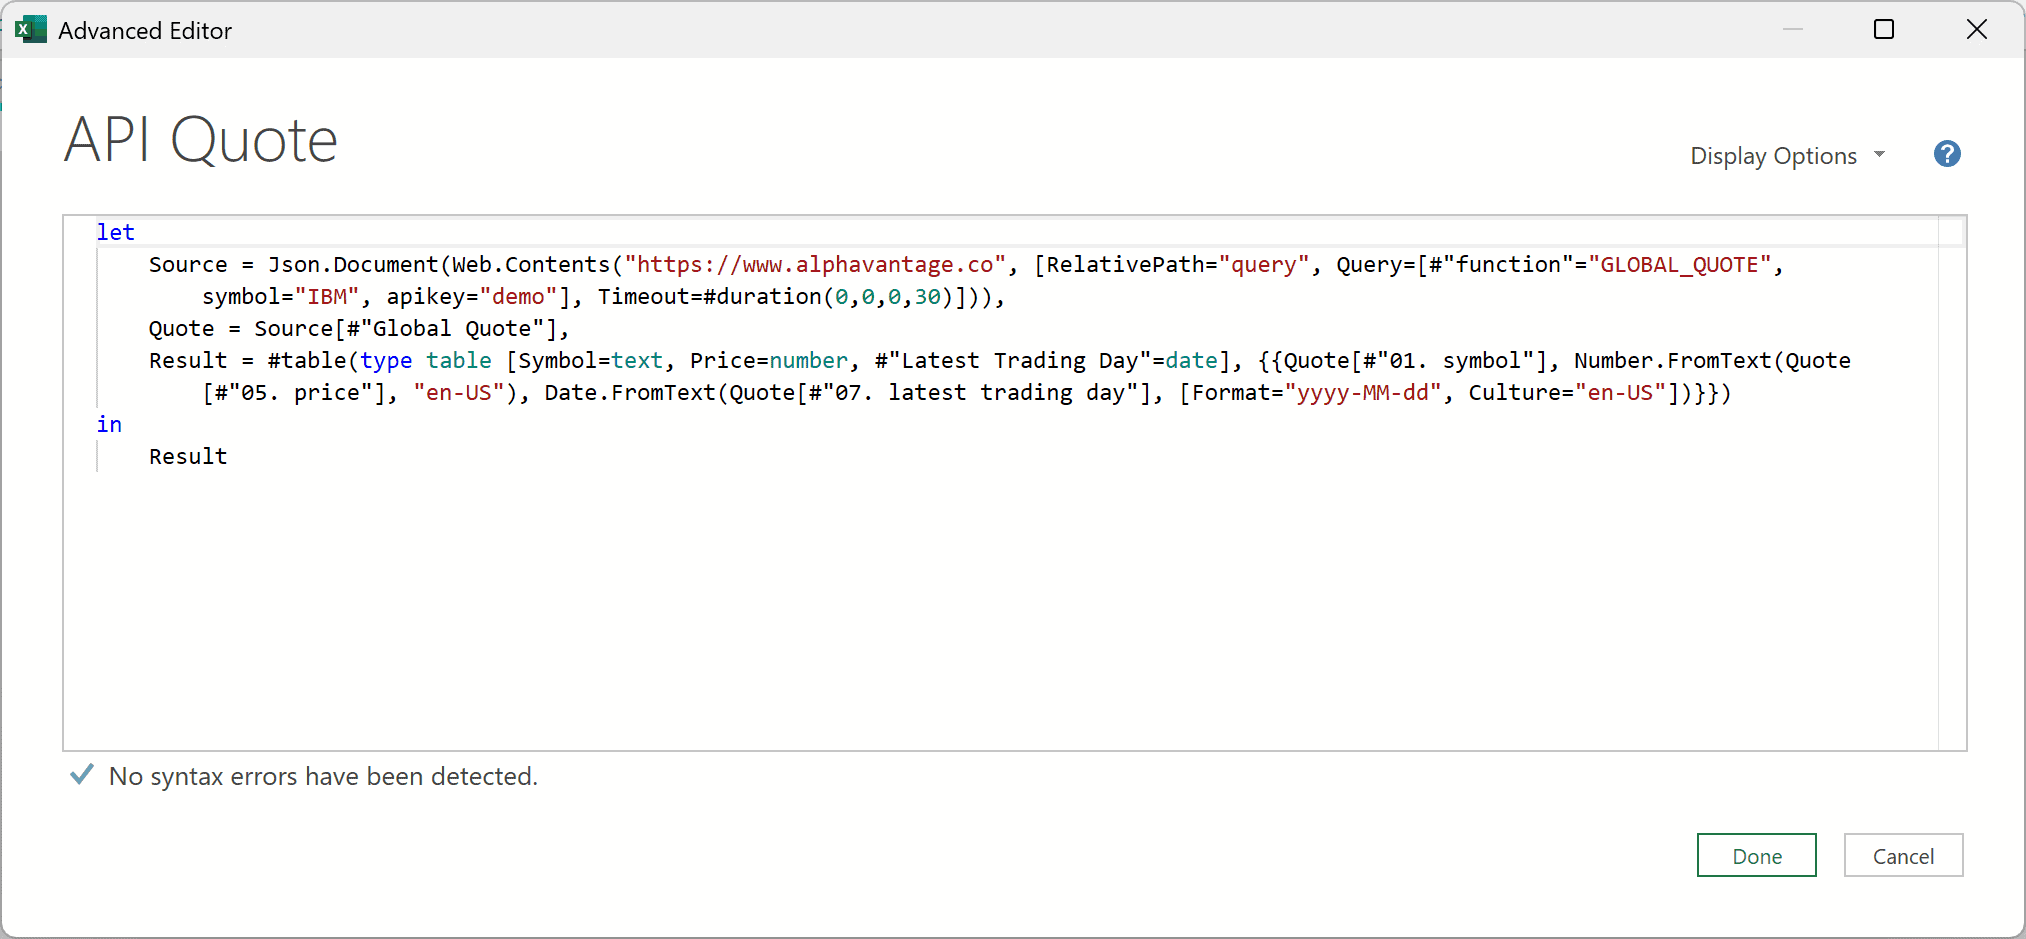The image size is (2026, 939).
Task: Click the "https://www.alphavantage.co" URL string
Action: click(815, 264)
